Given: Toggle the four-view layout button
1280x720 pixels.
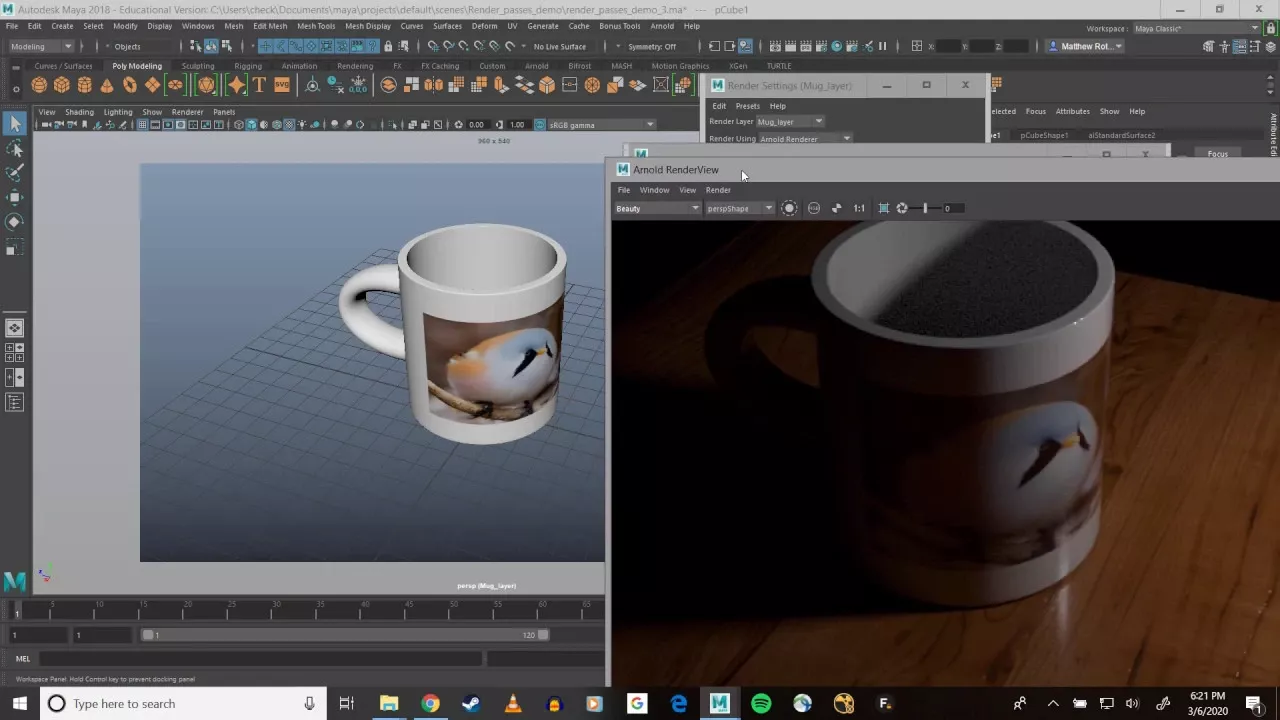Looking at the screenshot, I should [x=15, y=352].
